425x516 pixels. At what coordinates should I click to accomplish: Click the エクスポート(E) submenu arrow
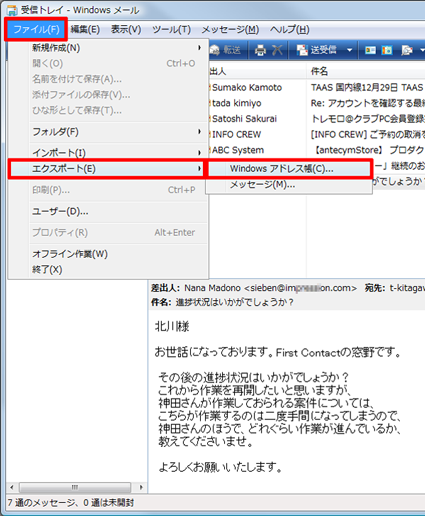[199, 169]
